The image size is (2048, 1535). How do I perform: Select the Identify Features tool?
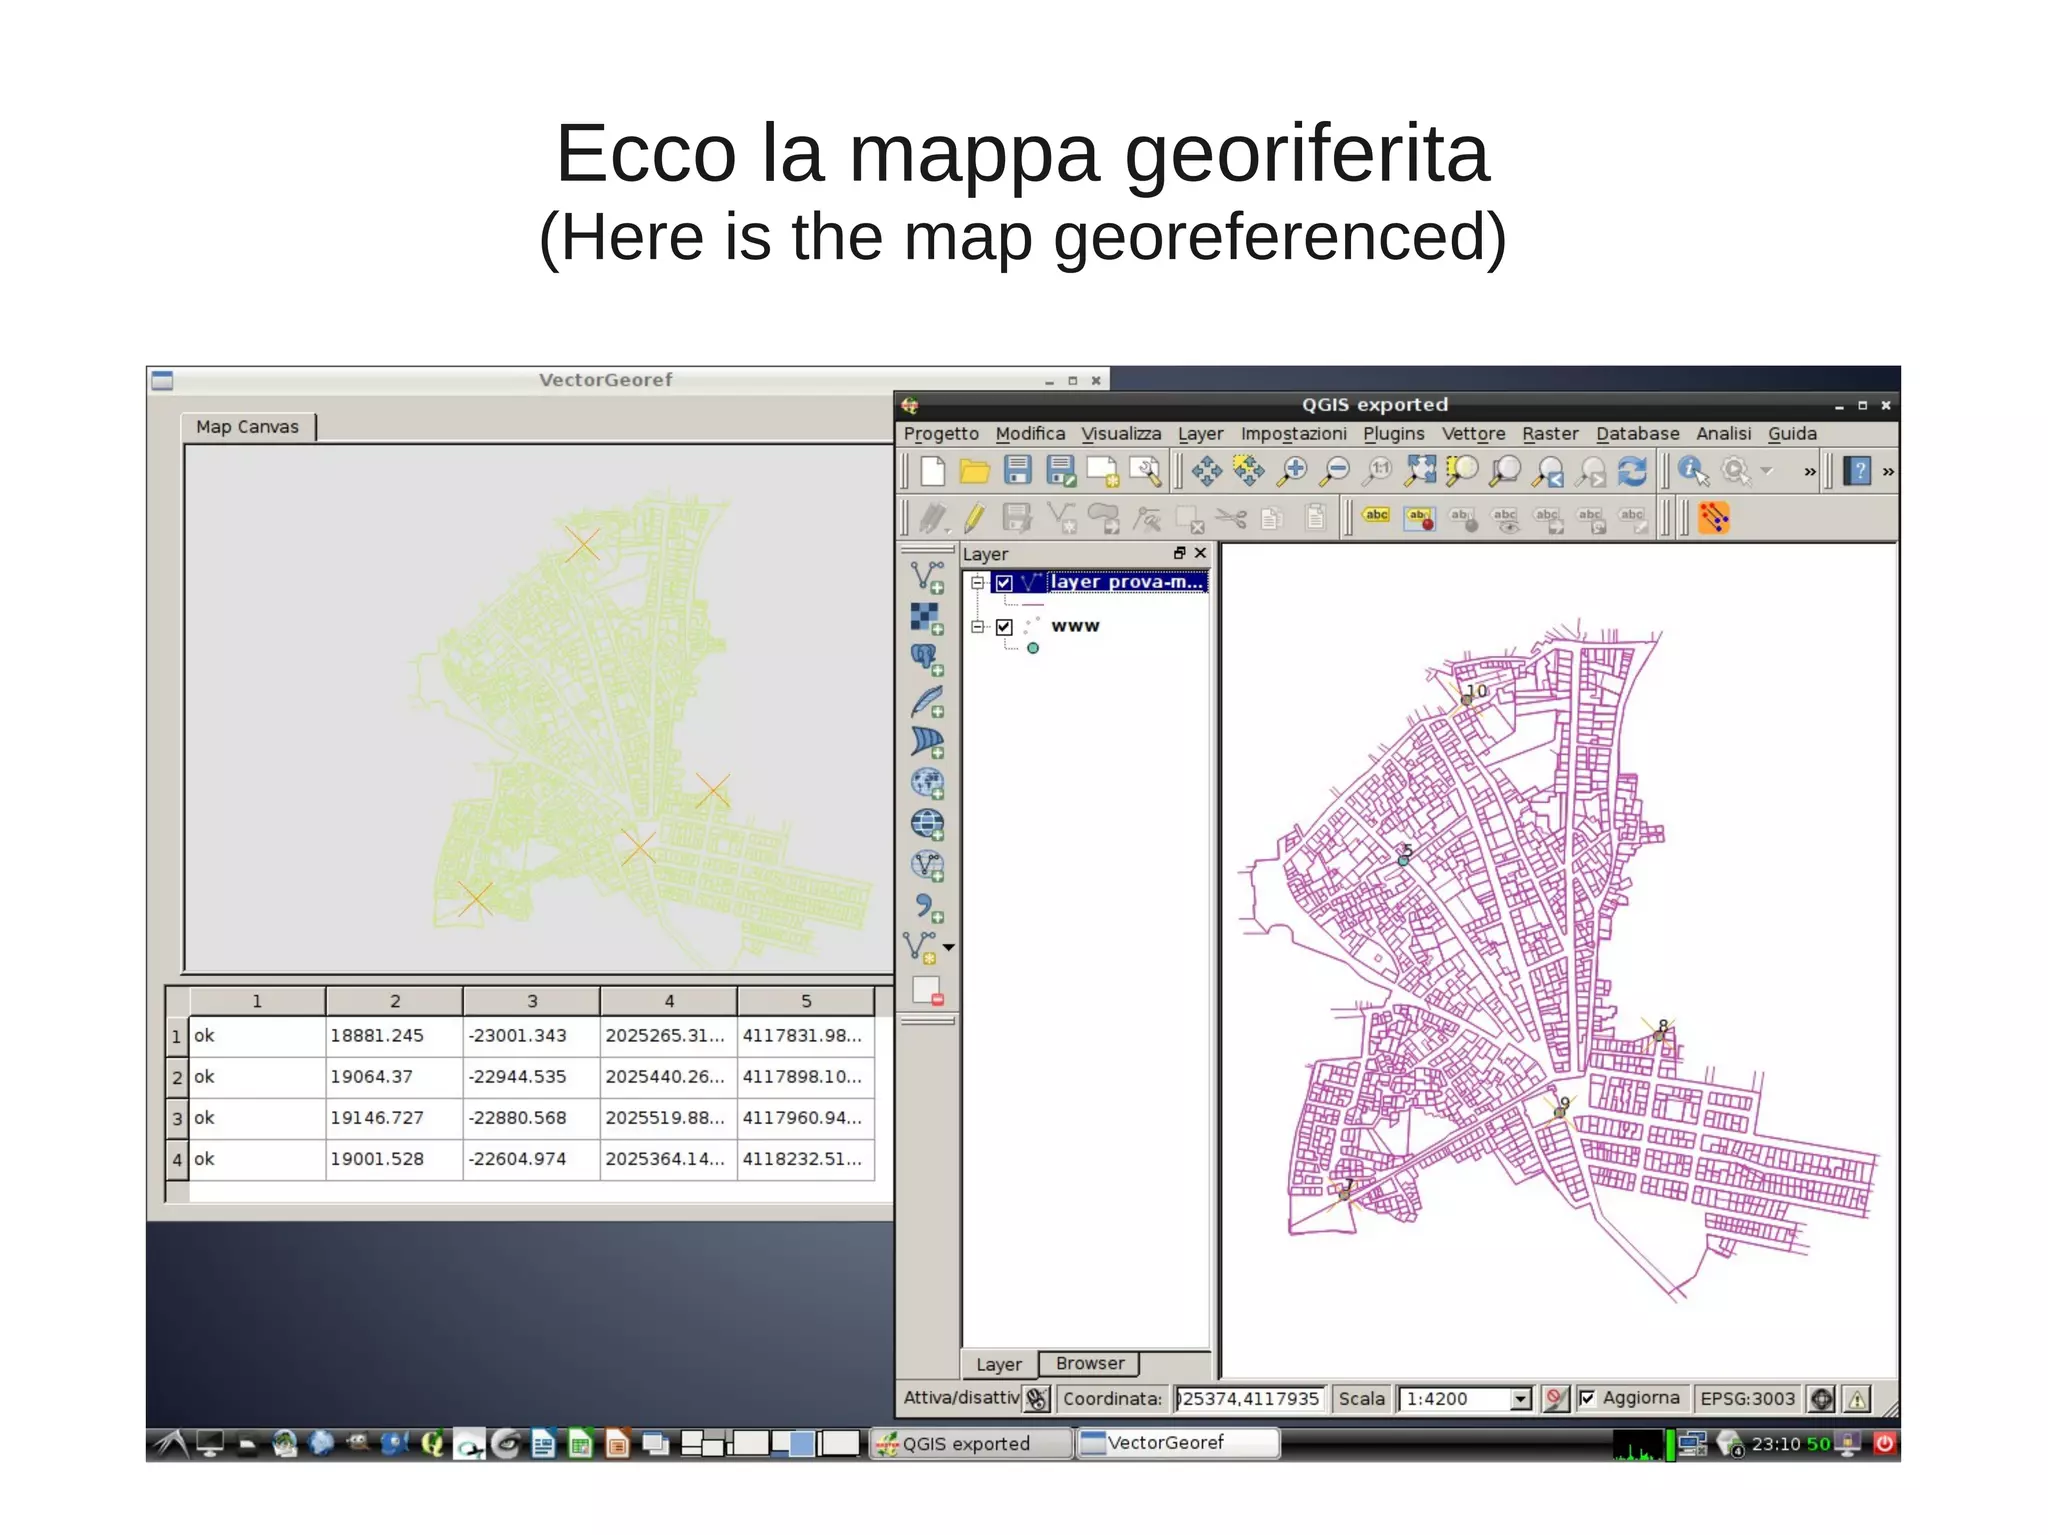pyautogui.click(x=1693, y=471)
